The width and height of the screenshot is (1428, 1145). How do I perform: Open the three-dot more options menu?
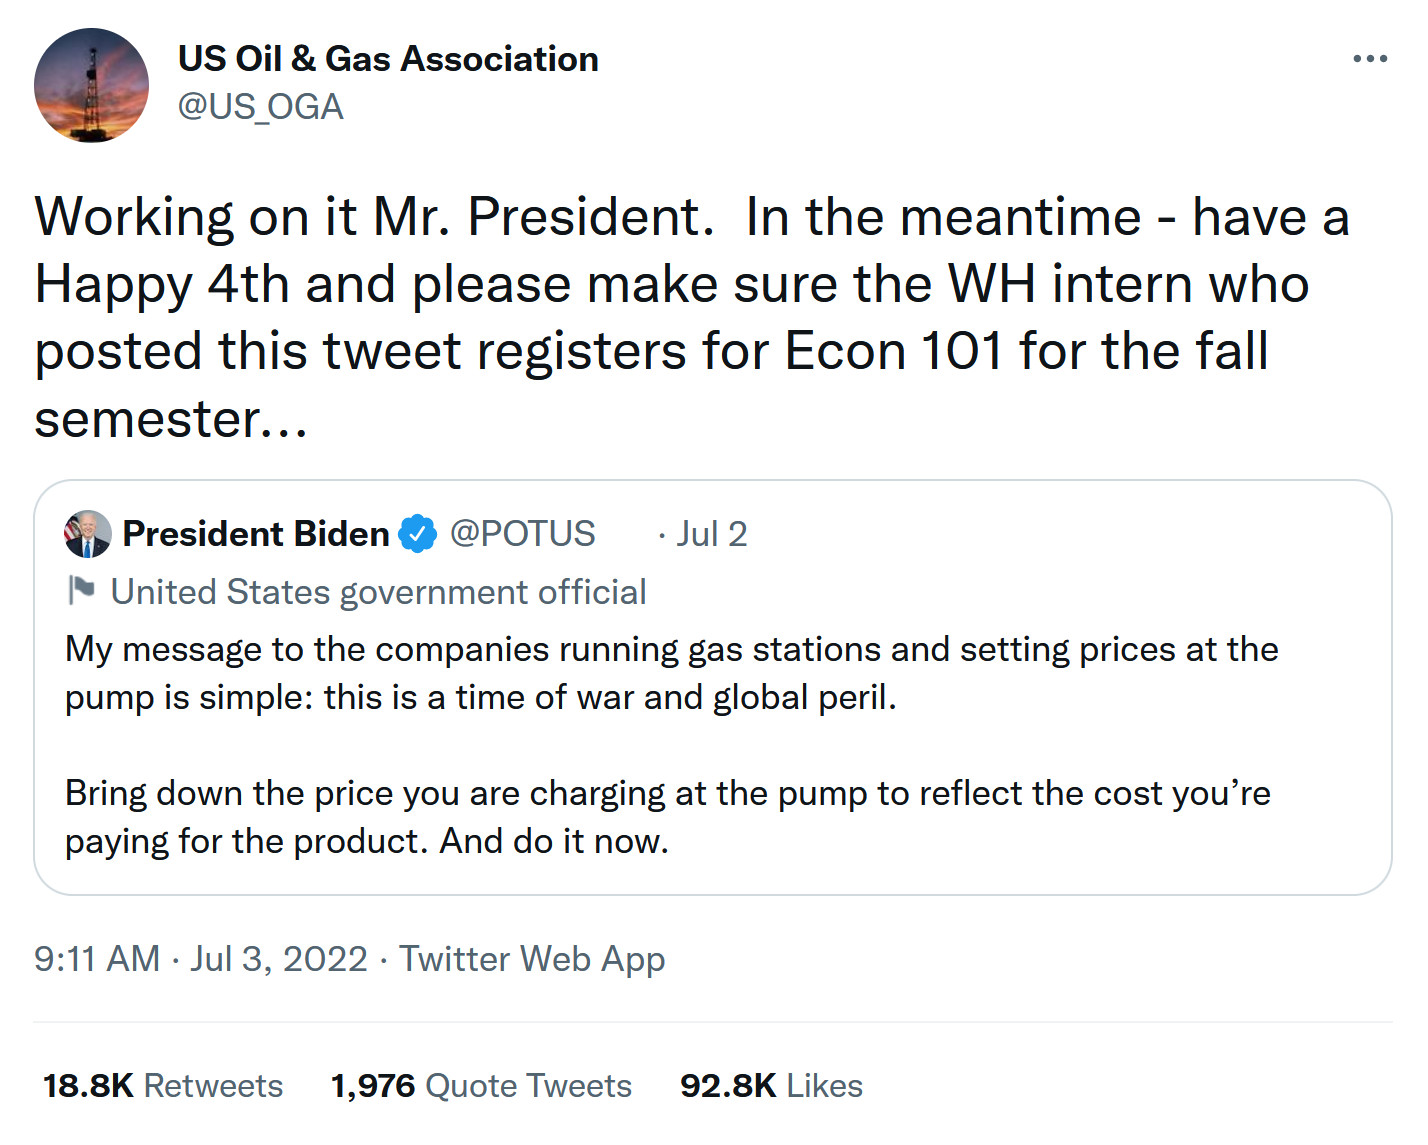click(x=1369, y=59)
